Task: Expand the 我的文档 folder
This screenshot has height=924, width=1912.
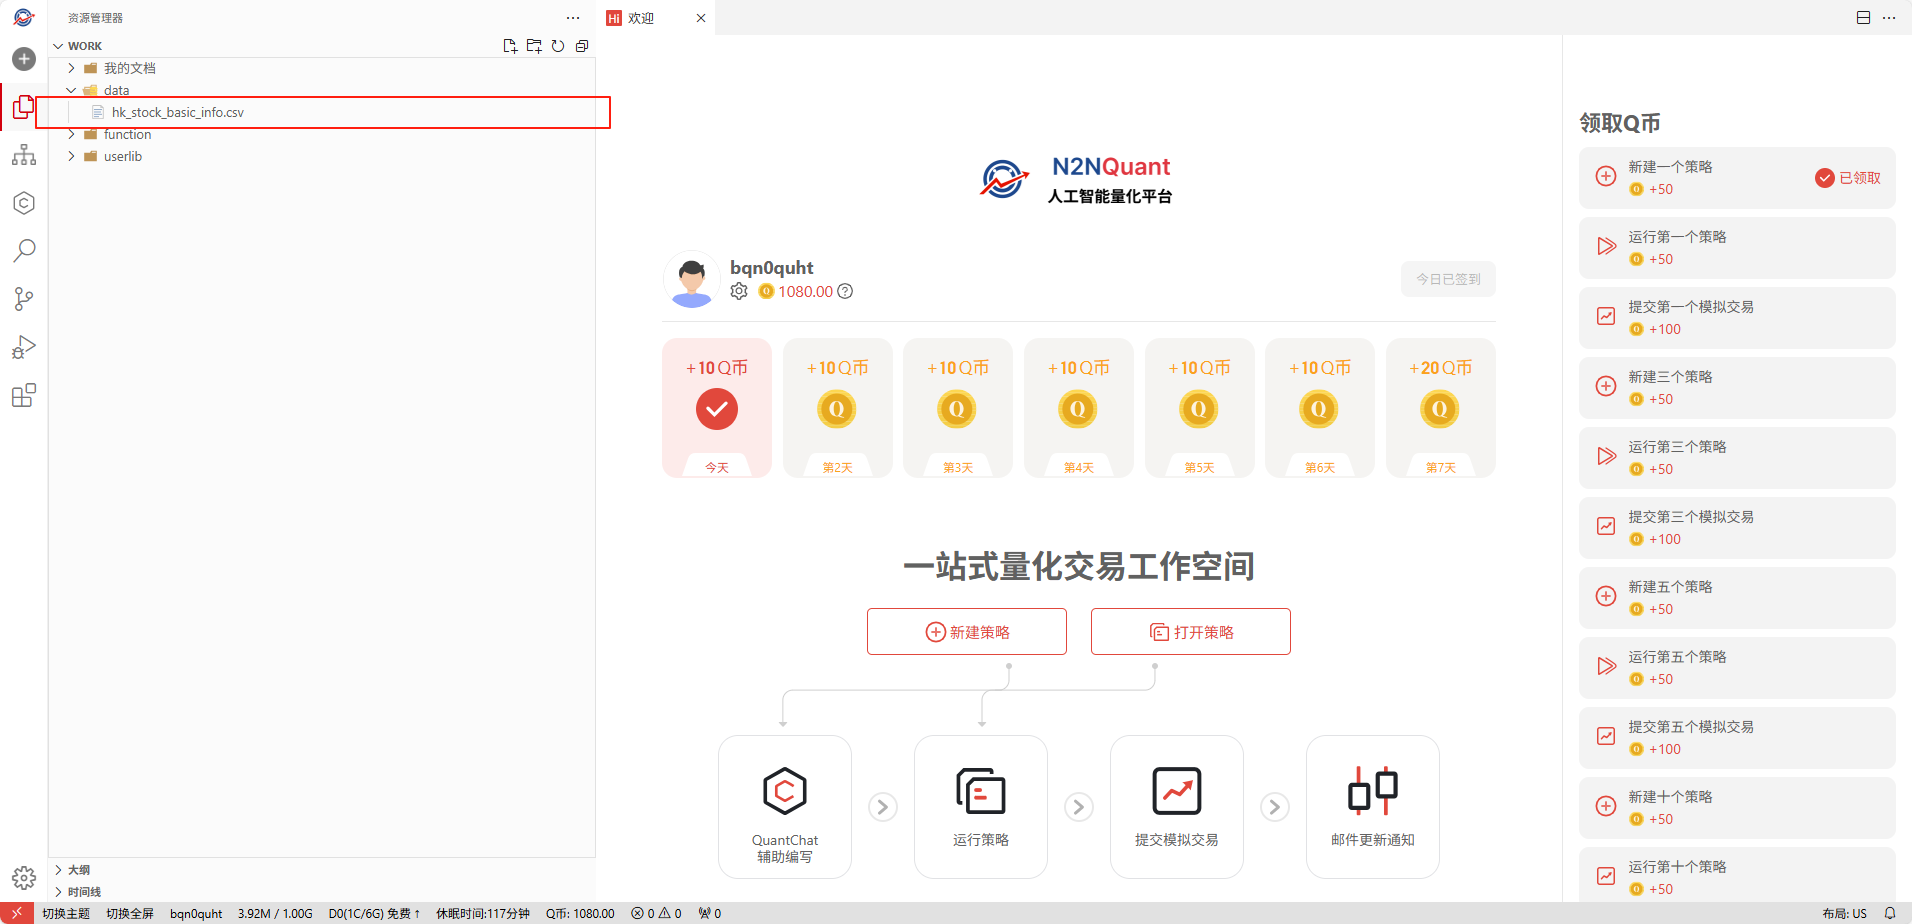Action: (71, 68)
